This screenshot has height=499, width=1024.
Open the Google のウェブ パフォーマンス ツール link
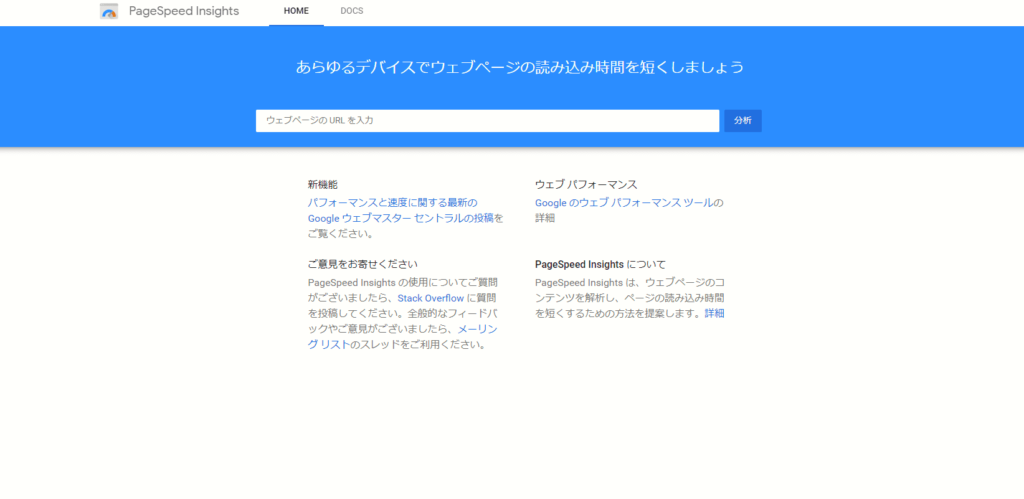pos(624,202)
